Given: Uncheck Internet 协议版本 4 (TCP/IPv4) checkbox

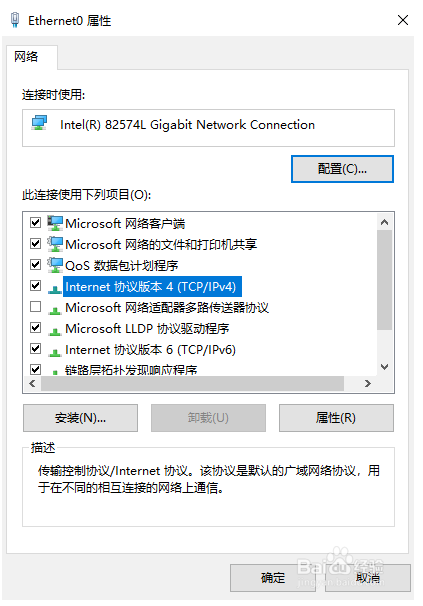Looking at the screenshot, I should pyautogui.click(x=36, y=286).
